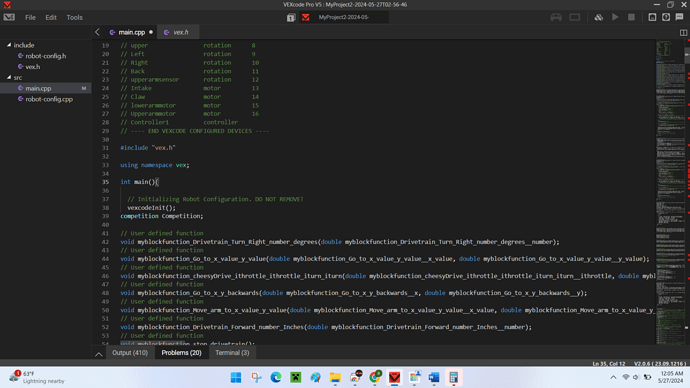Image resolution: width=690 pixels, height=388 pixels.
Task: Click the slot selector icon next to project name
Action: click(291, 18)
